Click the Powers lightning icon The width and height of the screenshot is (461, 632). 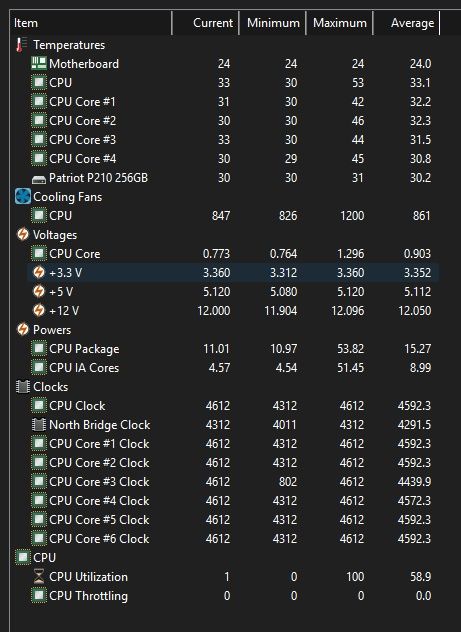pyautogui.click(x=23, y=329)
